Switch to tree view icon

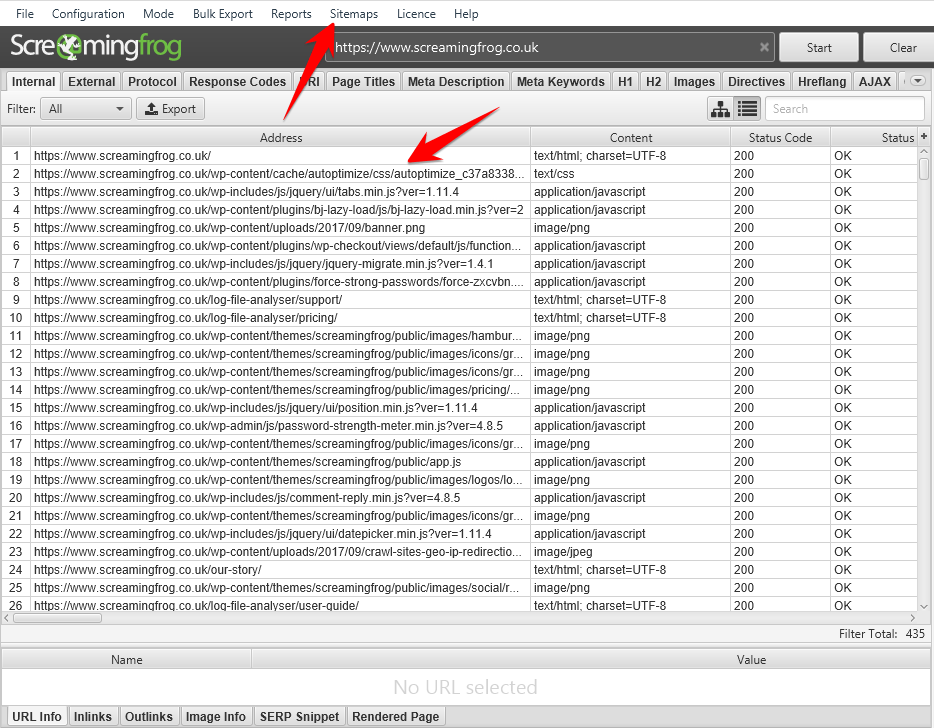click(x=721, y=109)
